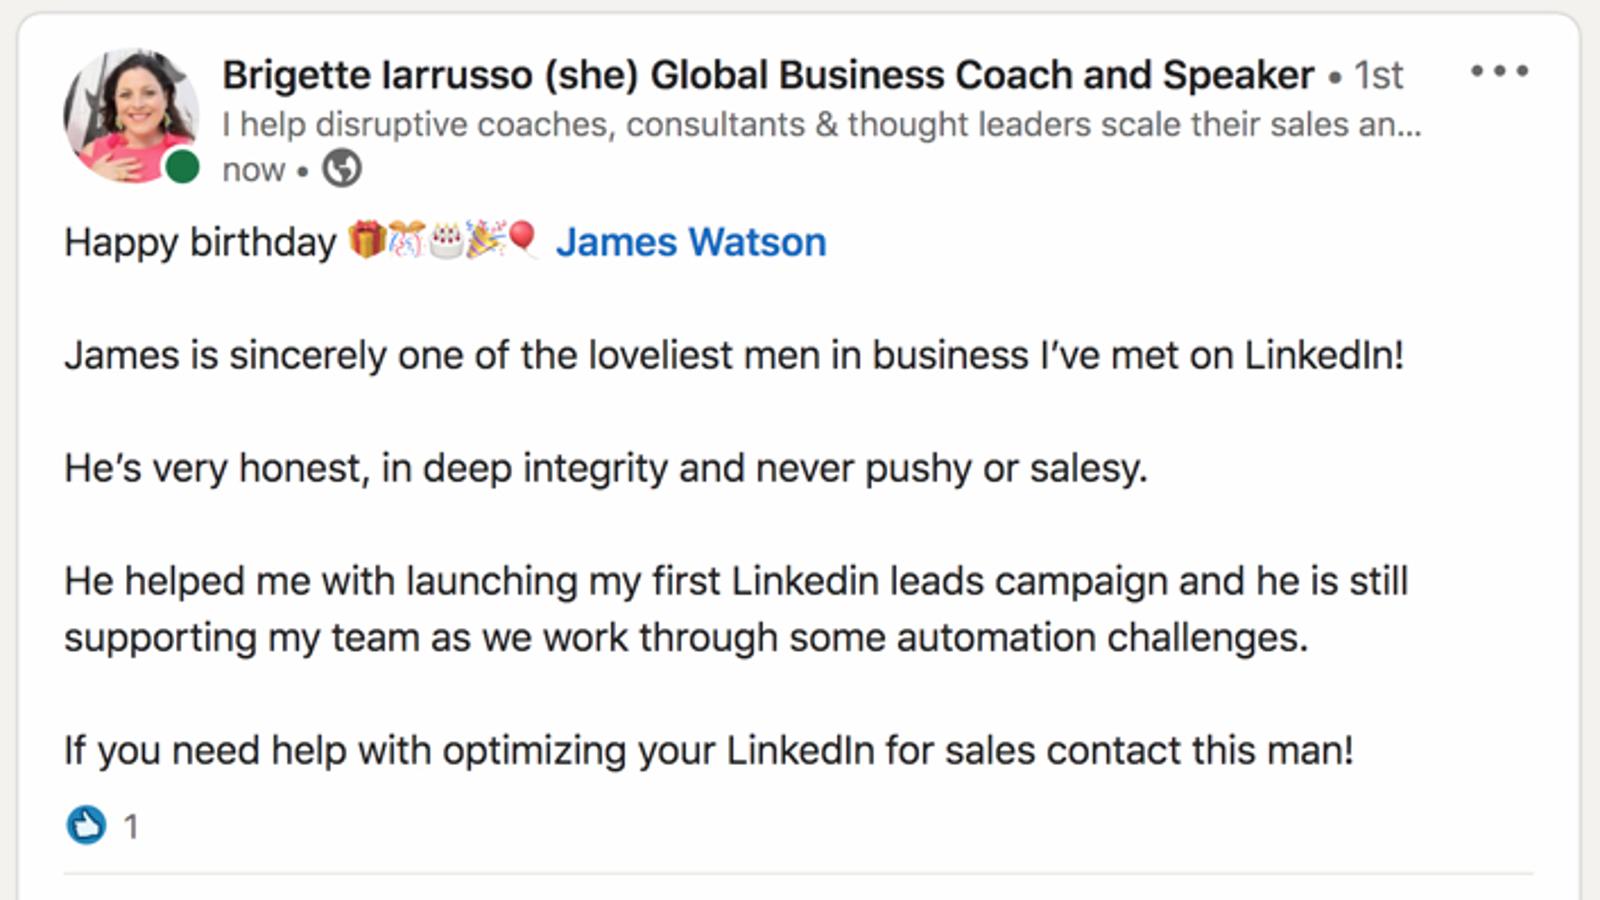
Task: Click the blue like reaction icon
Action: 86,825
